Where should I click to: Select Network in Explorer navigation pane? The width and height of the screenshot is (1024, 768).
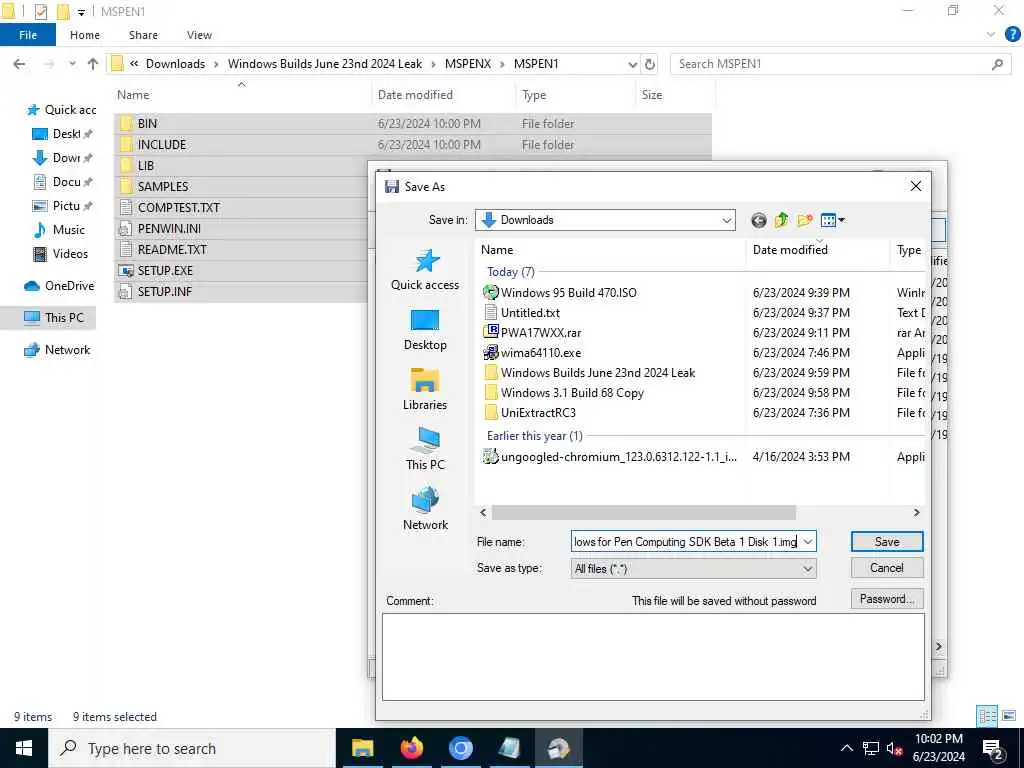(x=57, y=350)
